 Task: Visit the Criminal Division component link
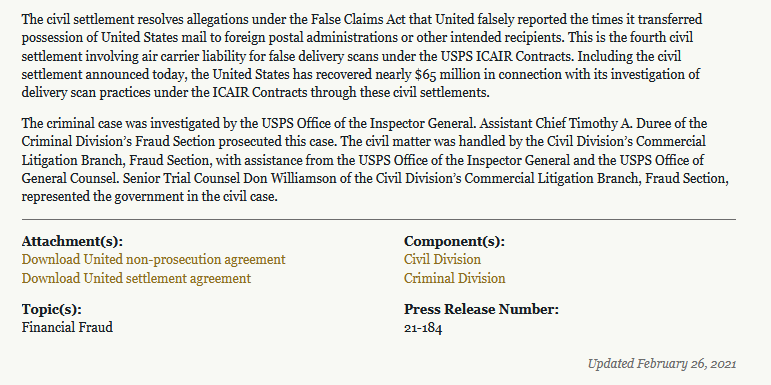[454, 278]
